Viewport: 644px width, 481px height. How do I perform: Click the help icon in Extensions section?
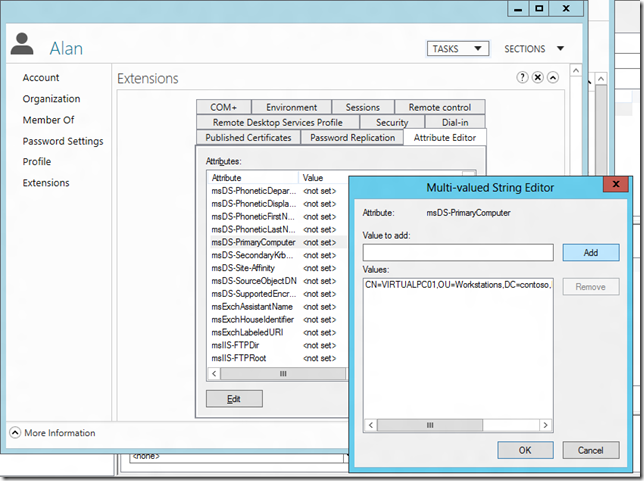(x=522, y=78)
